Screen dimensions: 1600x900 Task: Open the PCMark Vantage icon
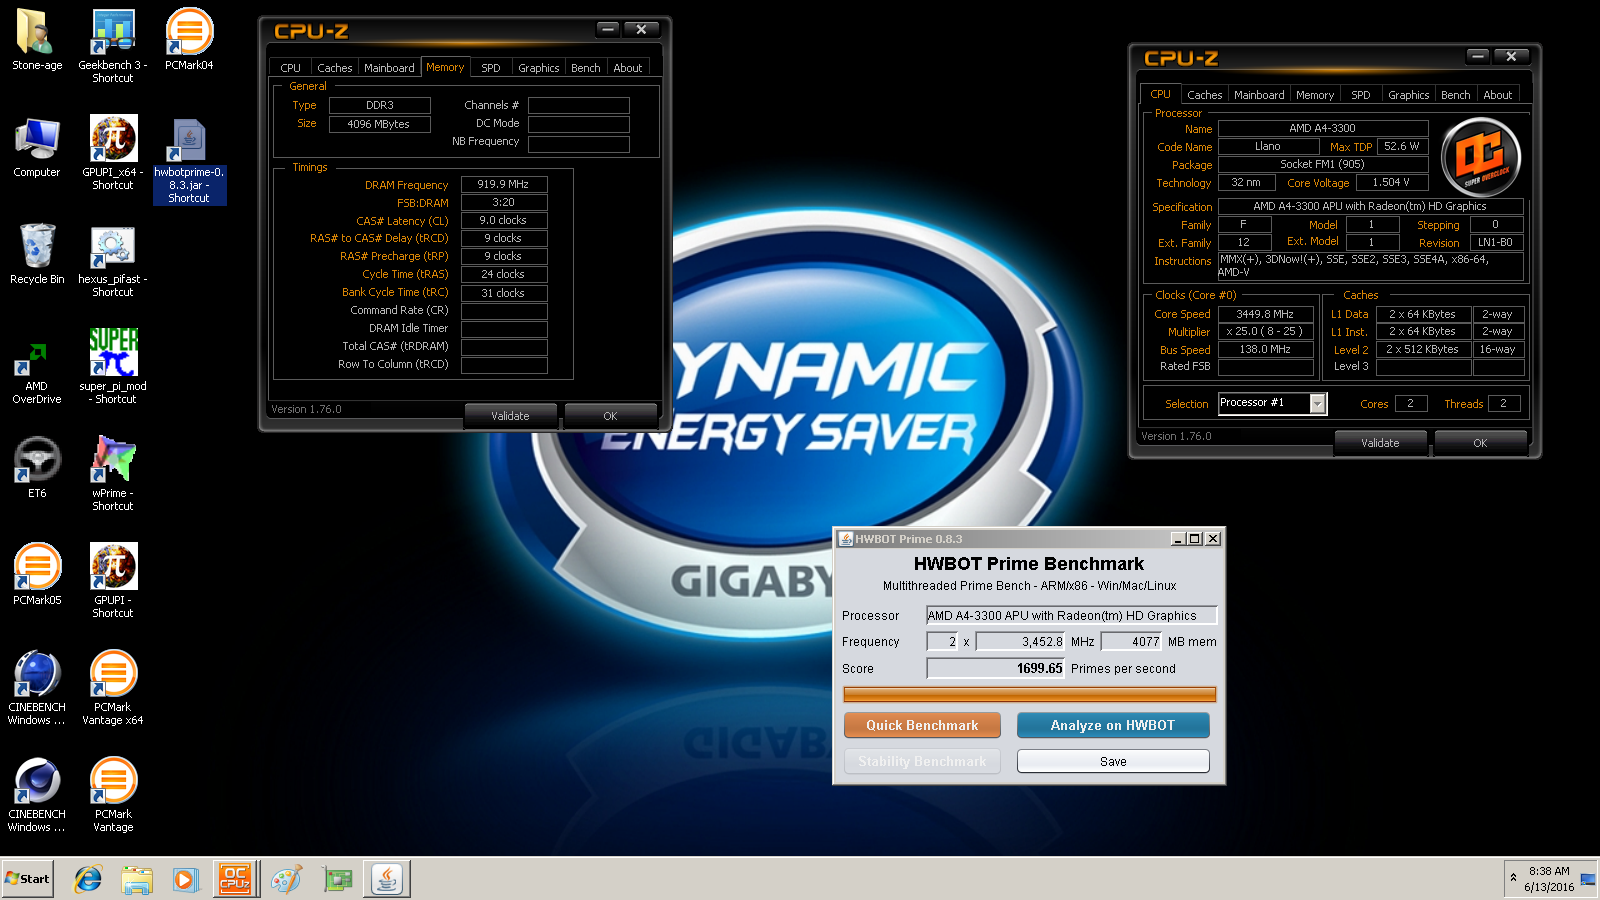tap(113, 794)
